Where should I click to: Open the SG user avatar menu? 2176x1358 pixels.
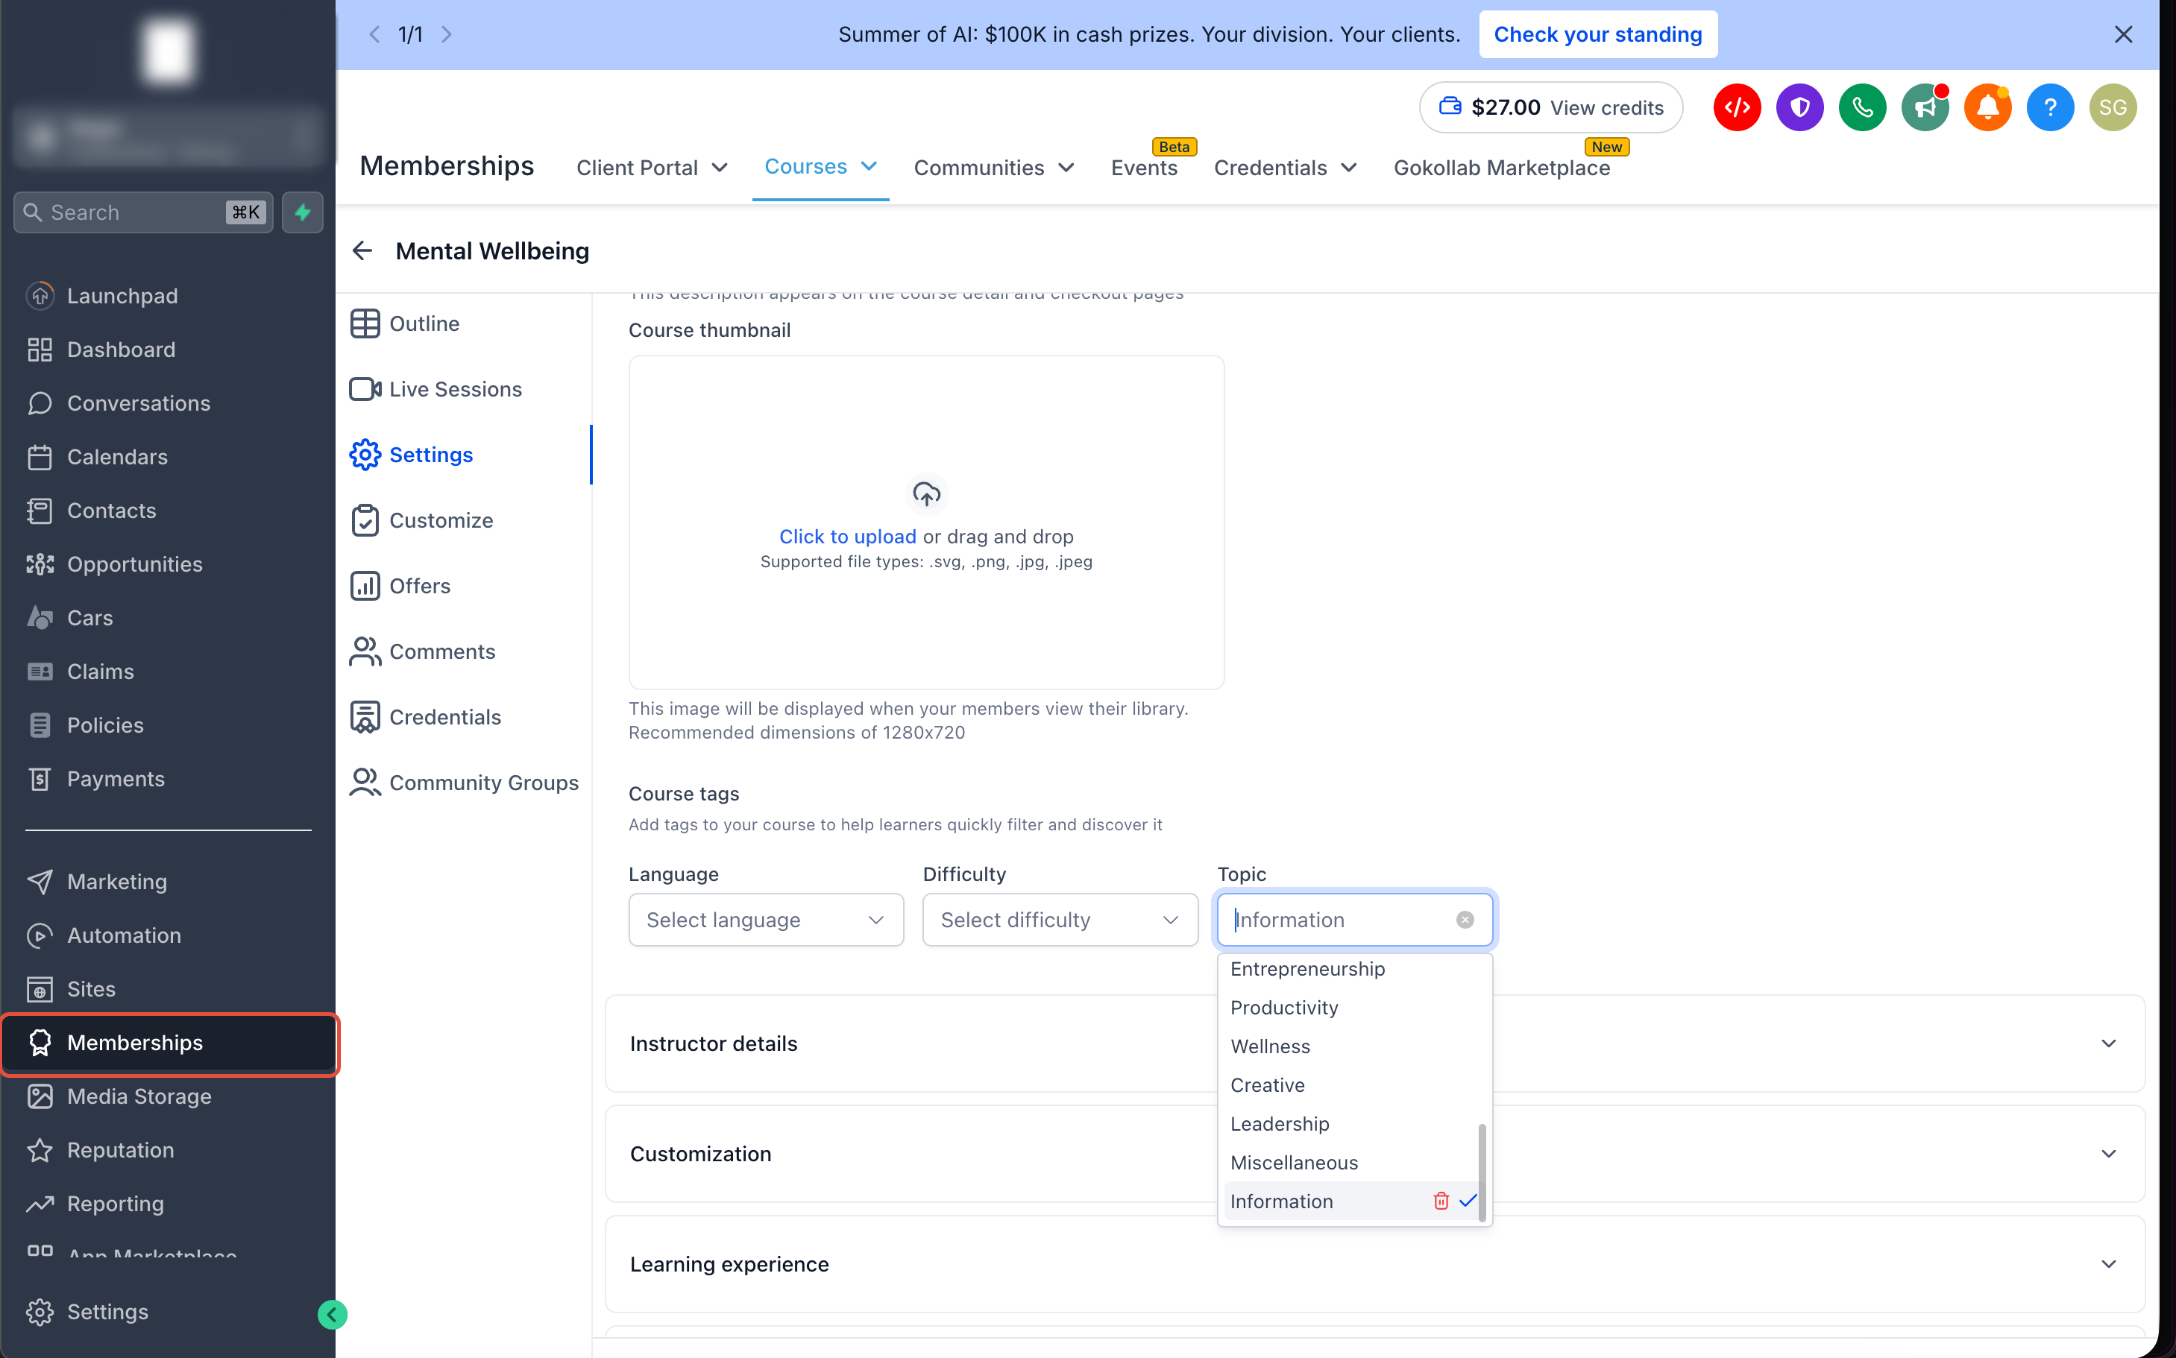[2113, 107]
